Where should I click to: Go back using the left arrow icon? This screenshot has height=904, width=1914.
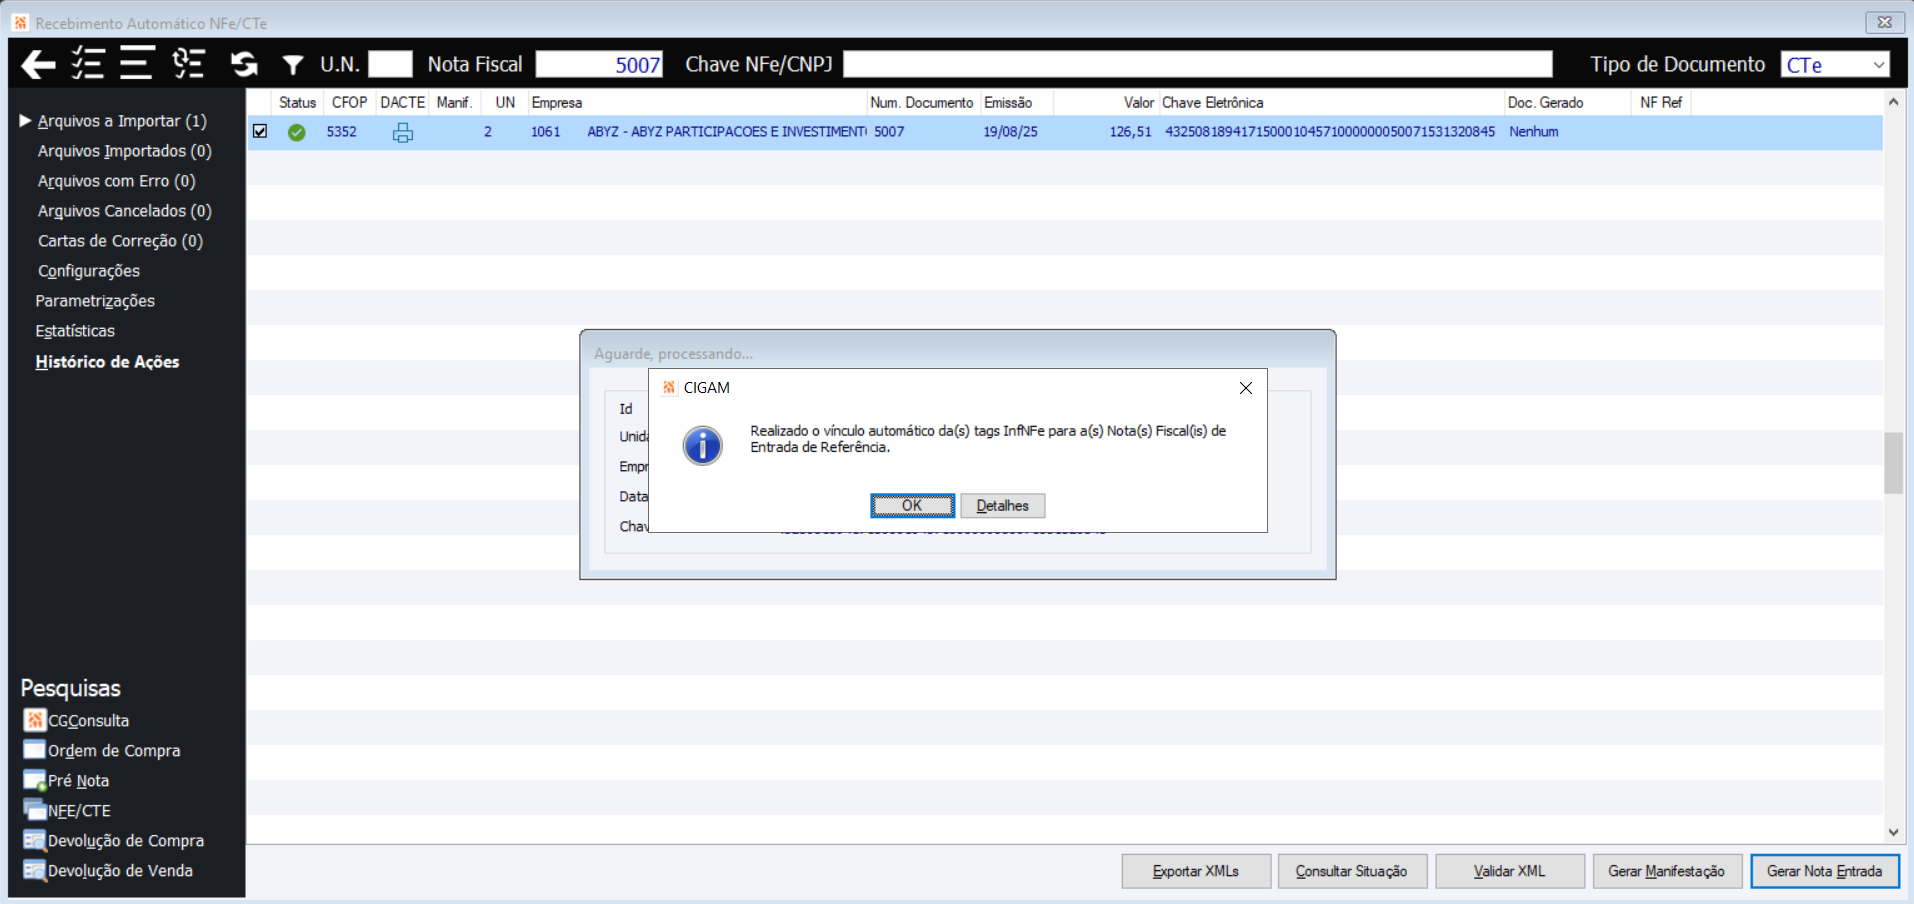coord(38,65)
